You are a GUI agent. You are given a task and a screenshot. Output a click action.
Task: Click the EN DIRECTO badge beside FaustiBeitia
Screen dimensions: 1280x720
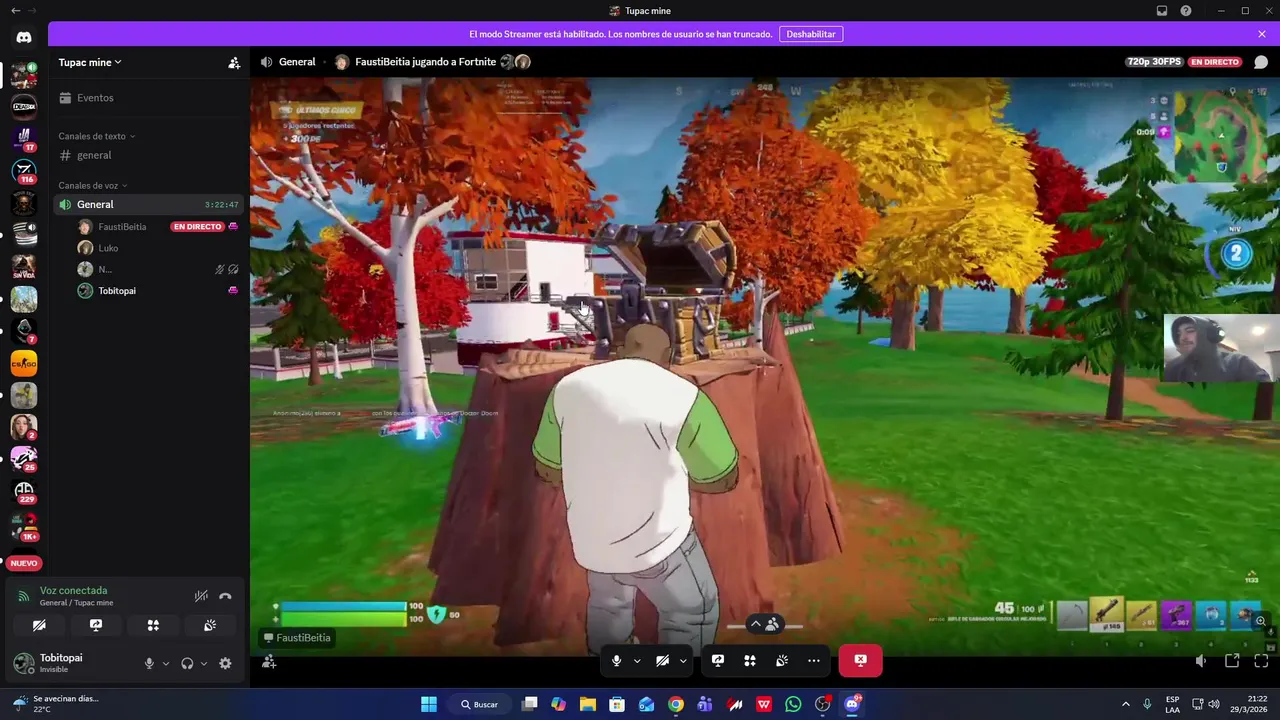(x=197, y=227)
